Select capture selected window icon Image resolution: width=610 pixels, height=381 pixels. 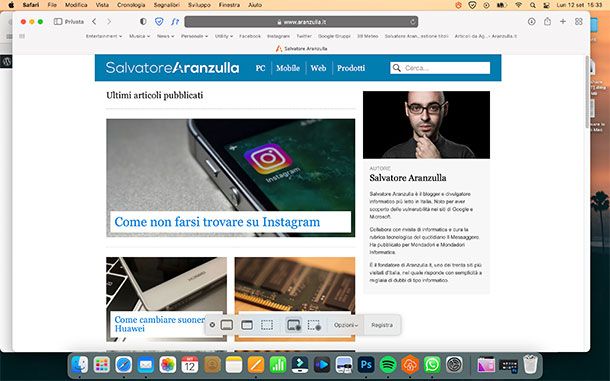(x=247, y=325)
